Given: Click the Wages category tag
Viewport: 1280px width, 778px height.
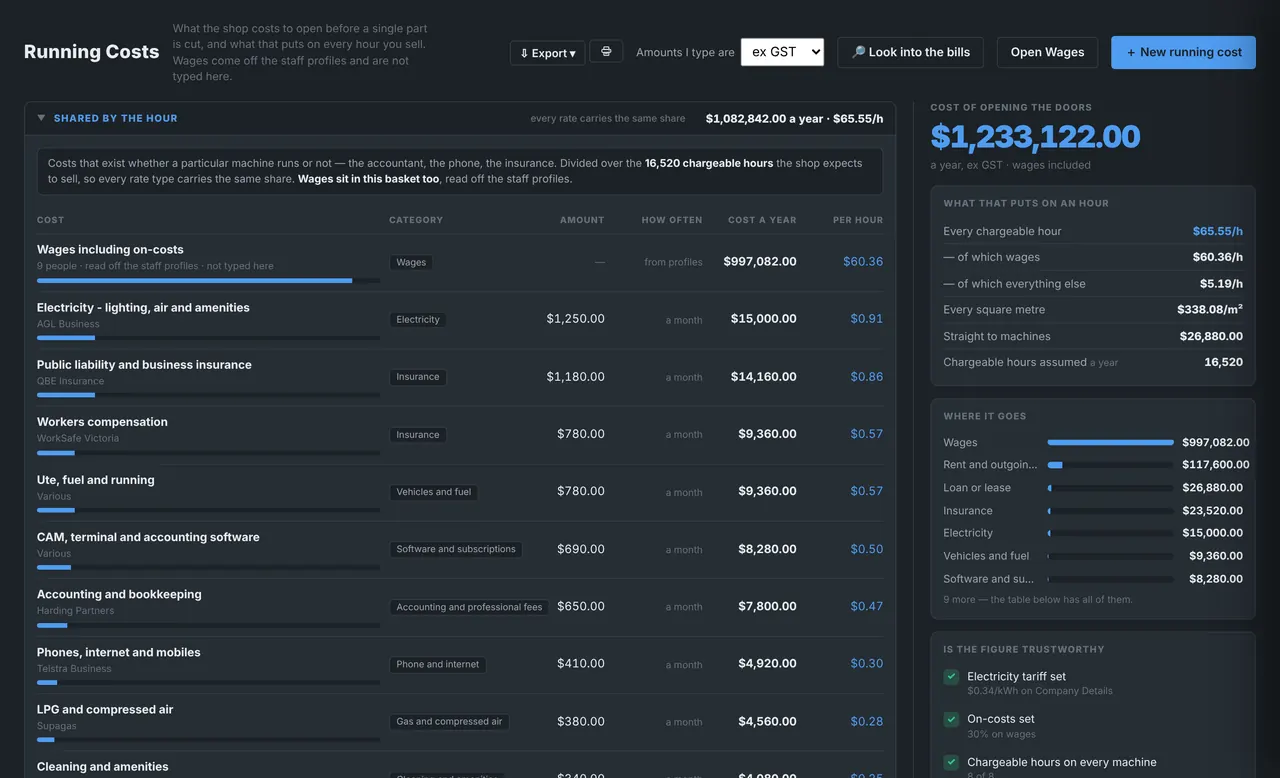Looking at the screenshot, I should [x=411, y=262].
